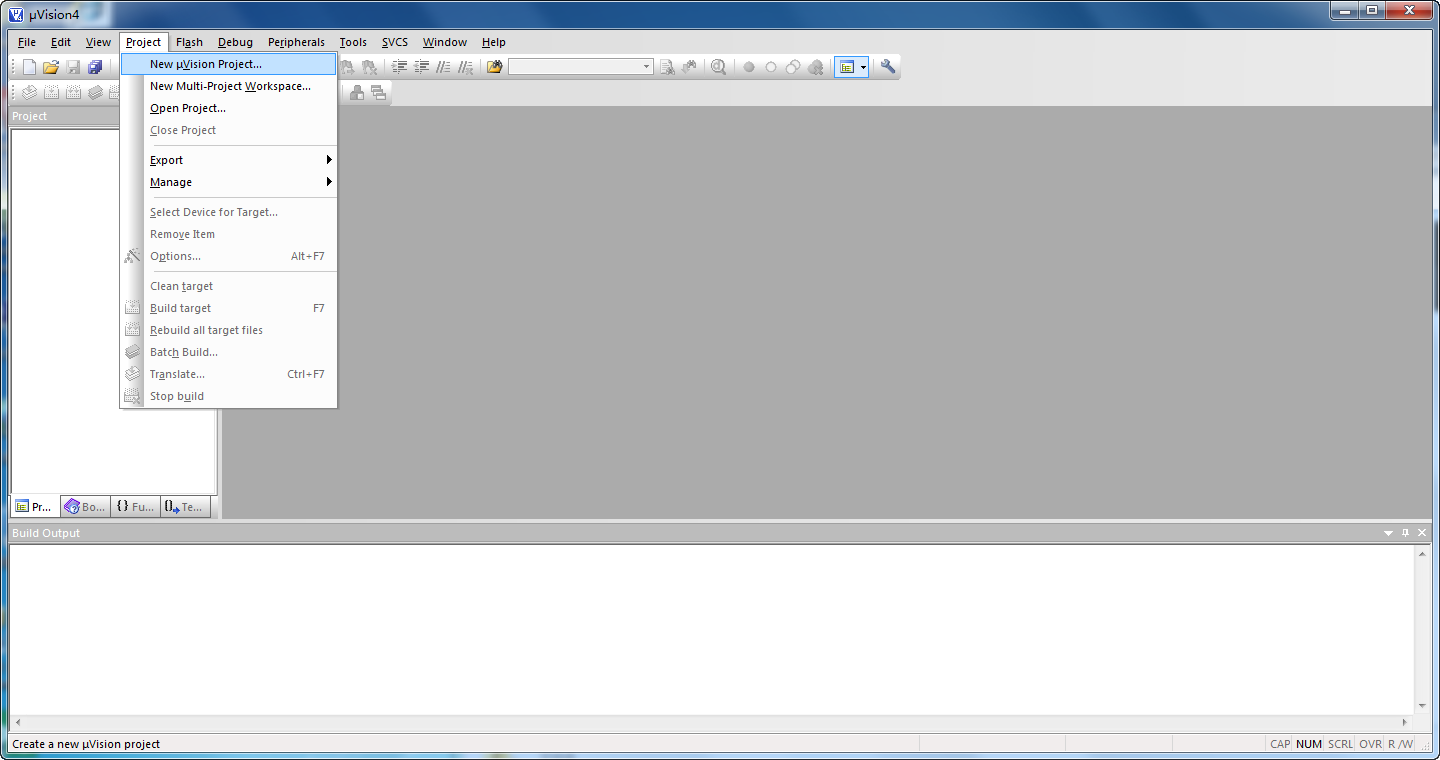Open the Tools menu
Screen dimensions: 1440x760
click(x=353, y=42)
